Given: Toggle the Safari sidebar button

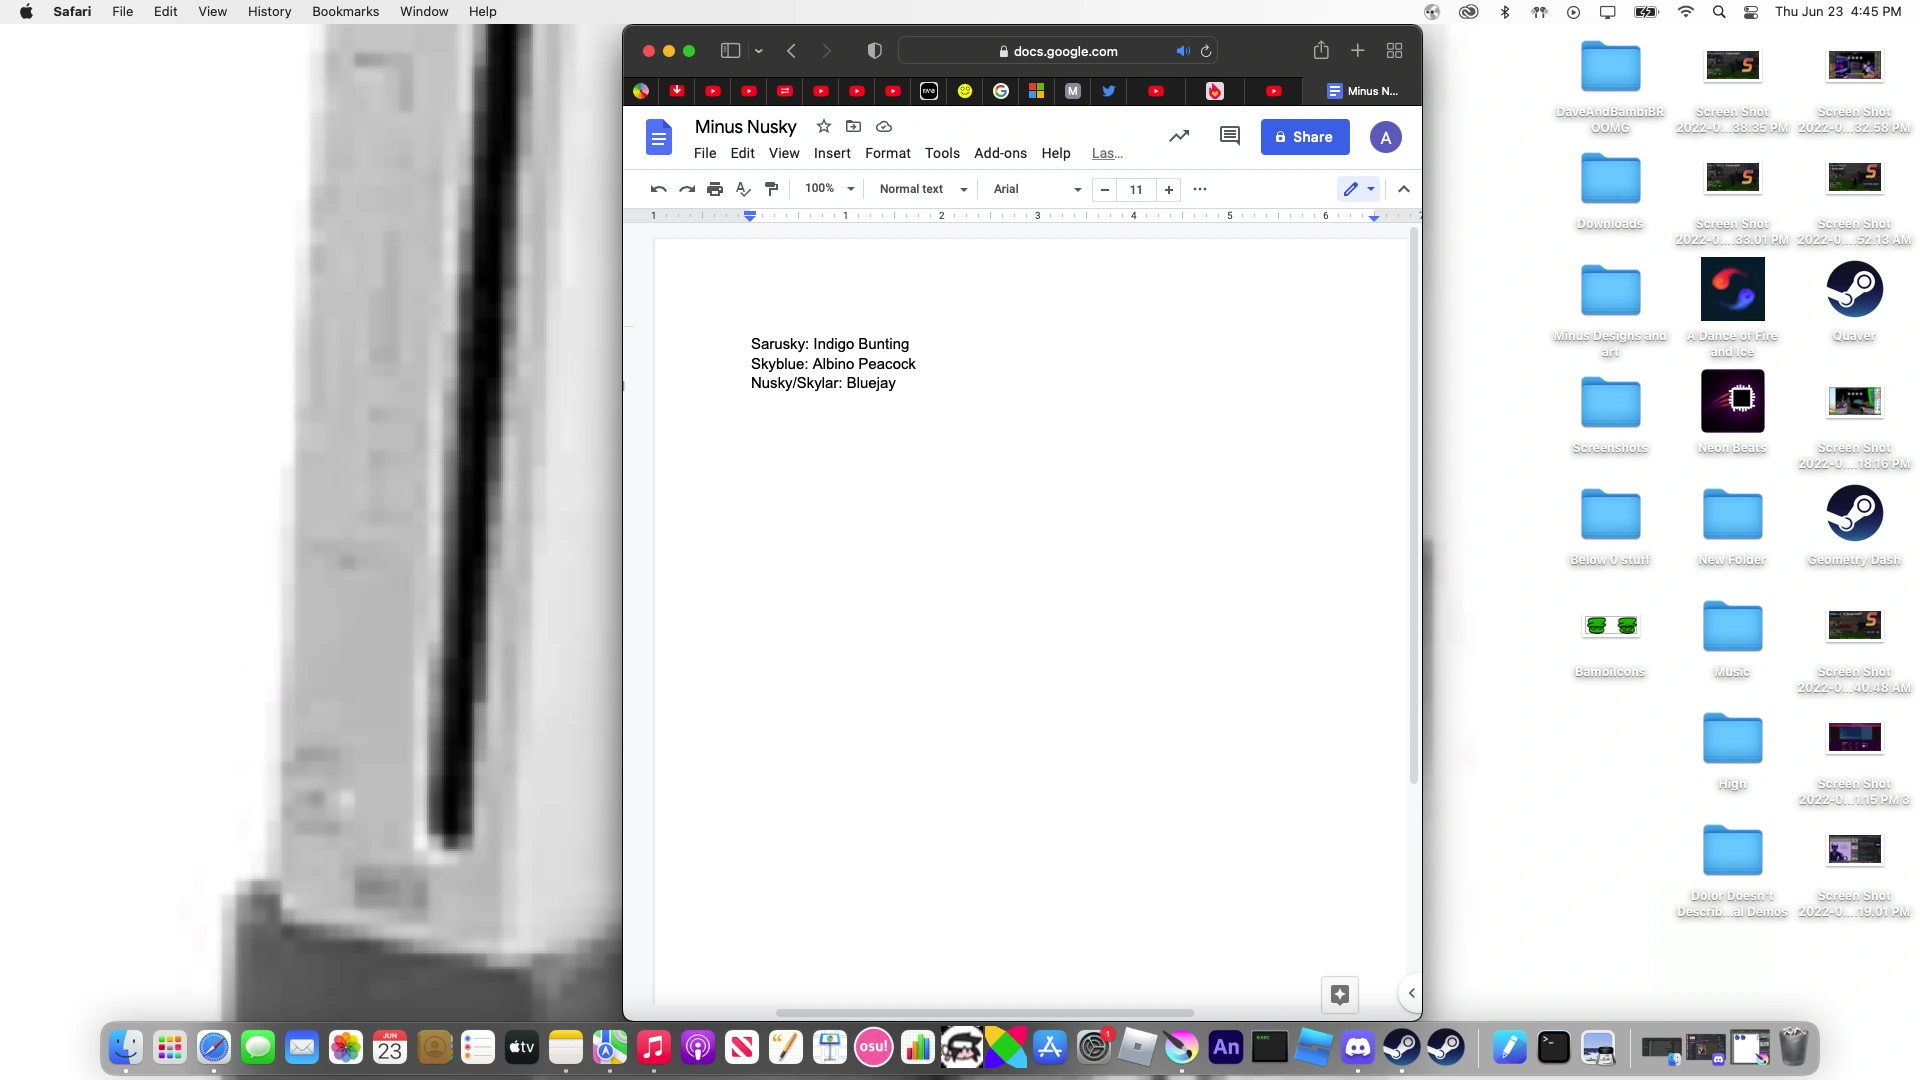Looking at the screenshot, I should pos(730,51).
